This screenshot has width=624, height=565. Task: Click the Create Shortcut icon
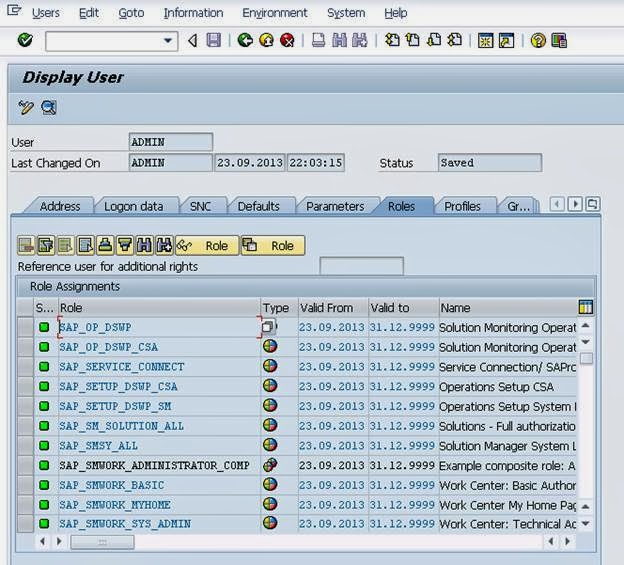click(x=506, y=41)
